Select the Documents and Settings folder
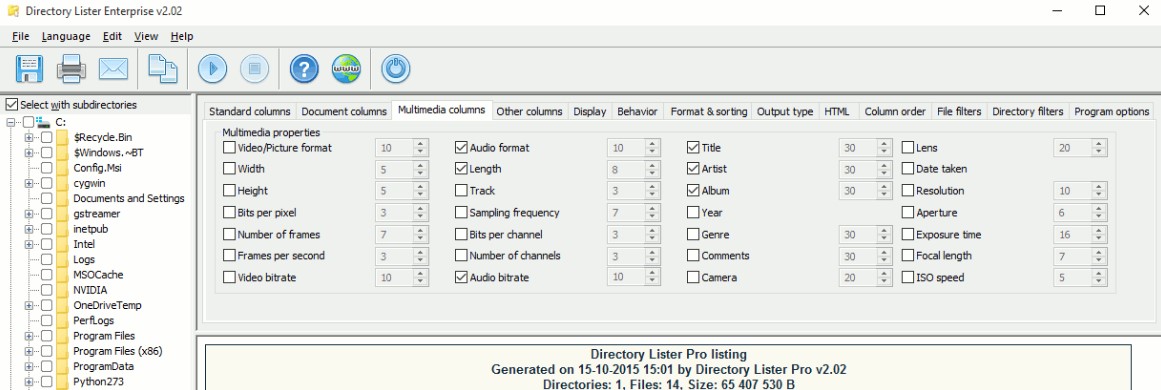This screenshot has height=390, width=1161. [129, 198]
